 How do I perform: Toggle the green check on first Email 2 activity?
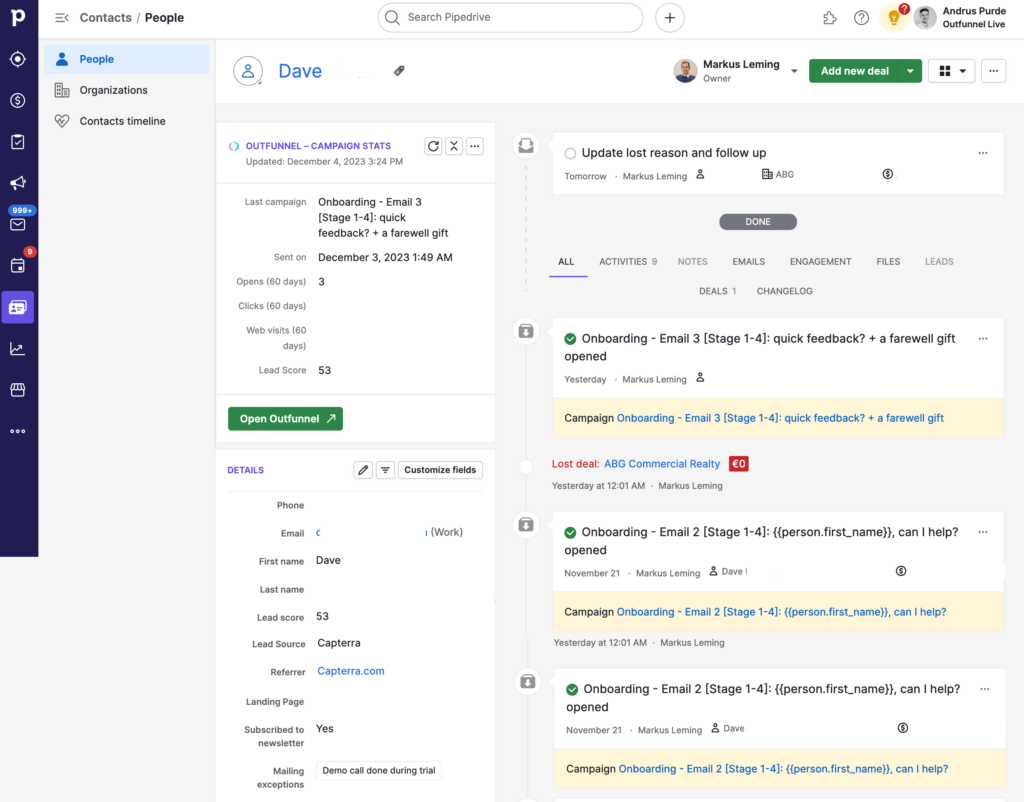(x=570, y=533)
